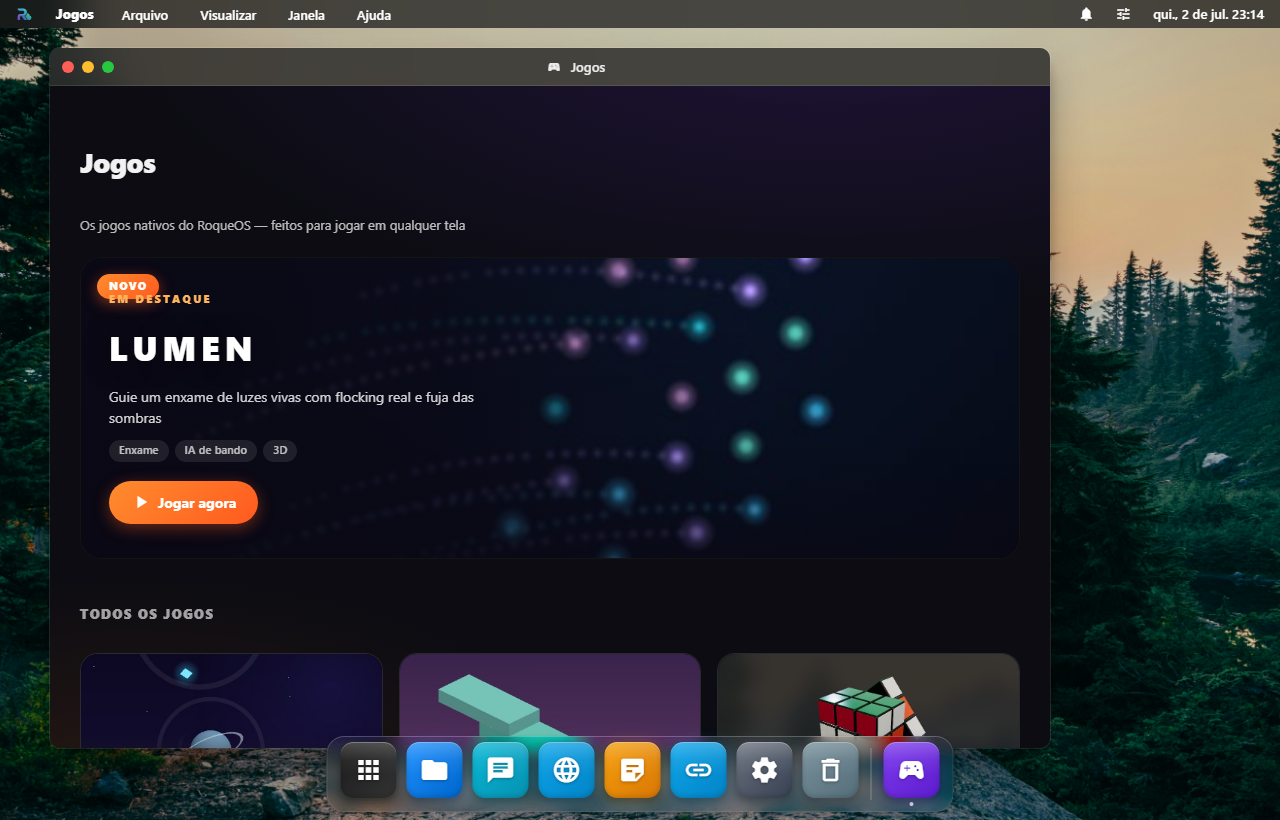1280x820 pixels.
Task: Select the IA de bando tag chip
Action: 216,450
